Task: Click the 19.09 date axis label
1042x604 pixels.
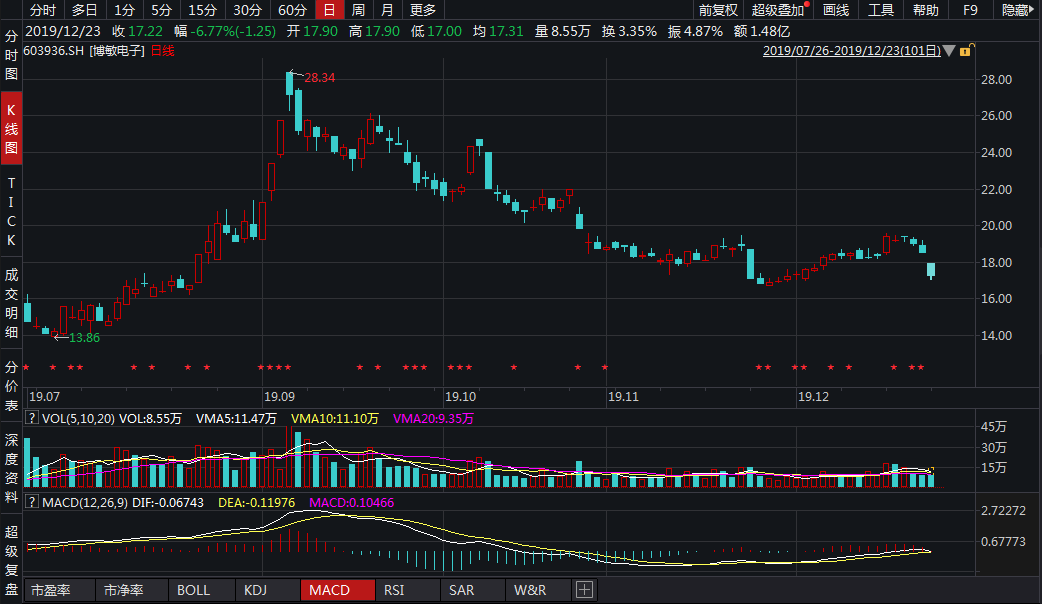Action: point(279,397)
